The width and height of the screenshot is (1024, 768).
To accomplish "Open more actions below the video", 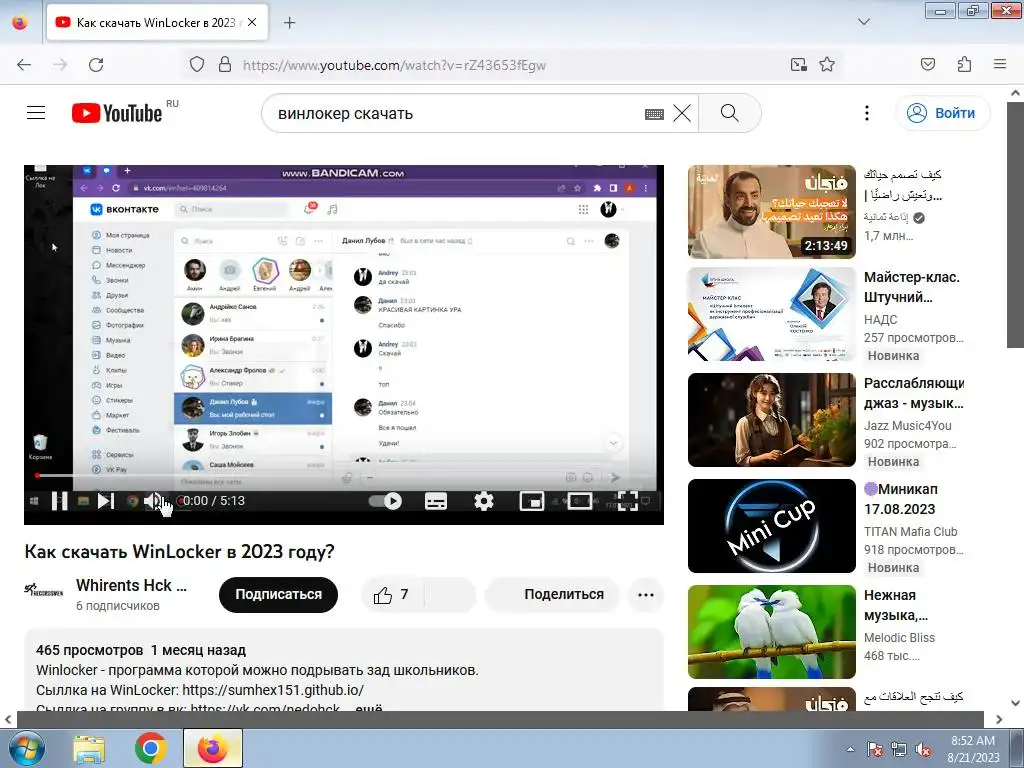I will click(x=646, y=595).
